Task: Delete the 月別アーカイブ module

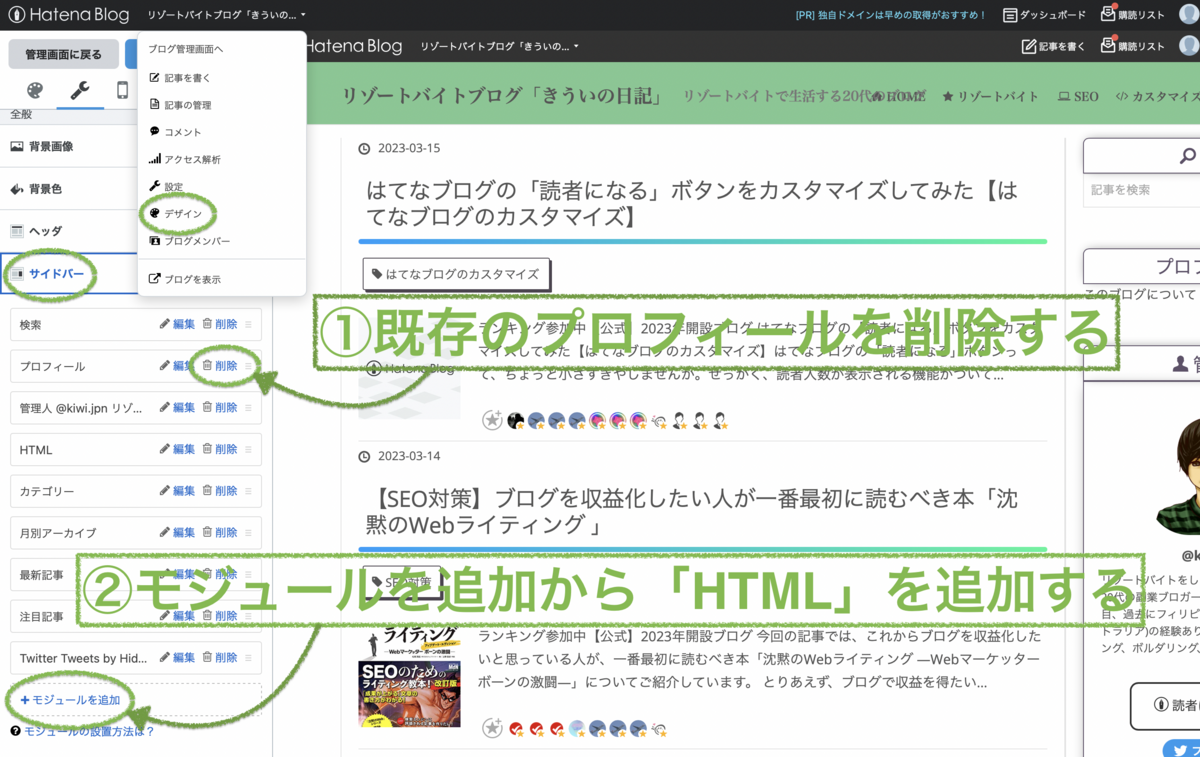Action: tap(220, 532)
